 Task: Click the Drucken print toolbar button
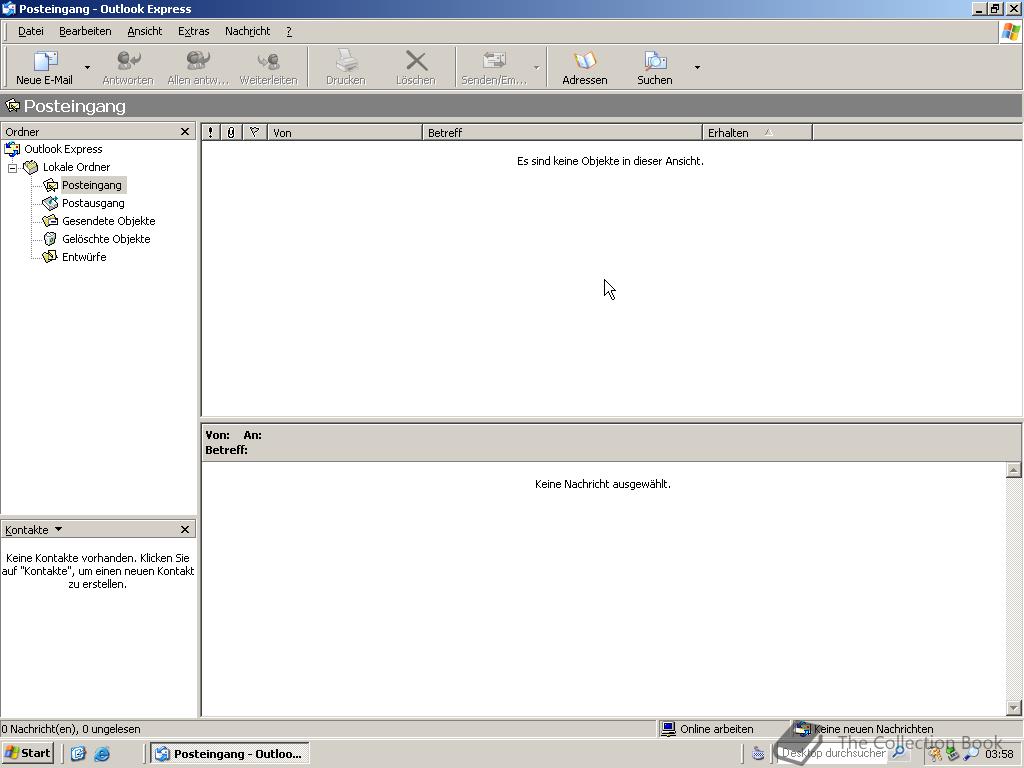coord(345,67)
